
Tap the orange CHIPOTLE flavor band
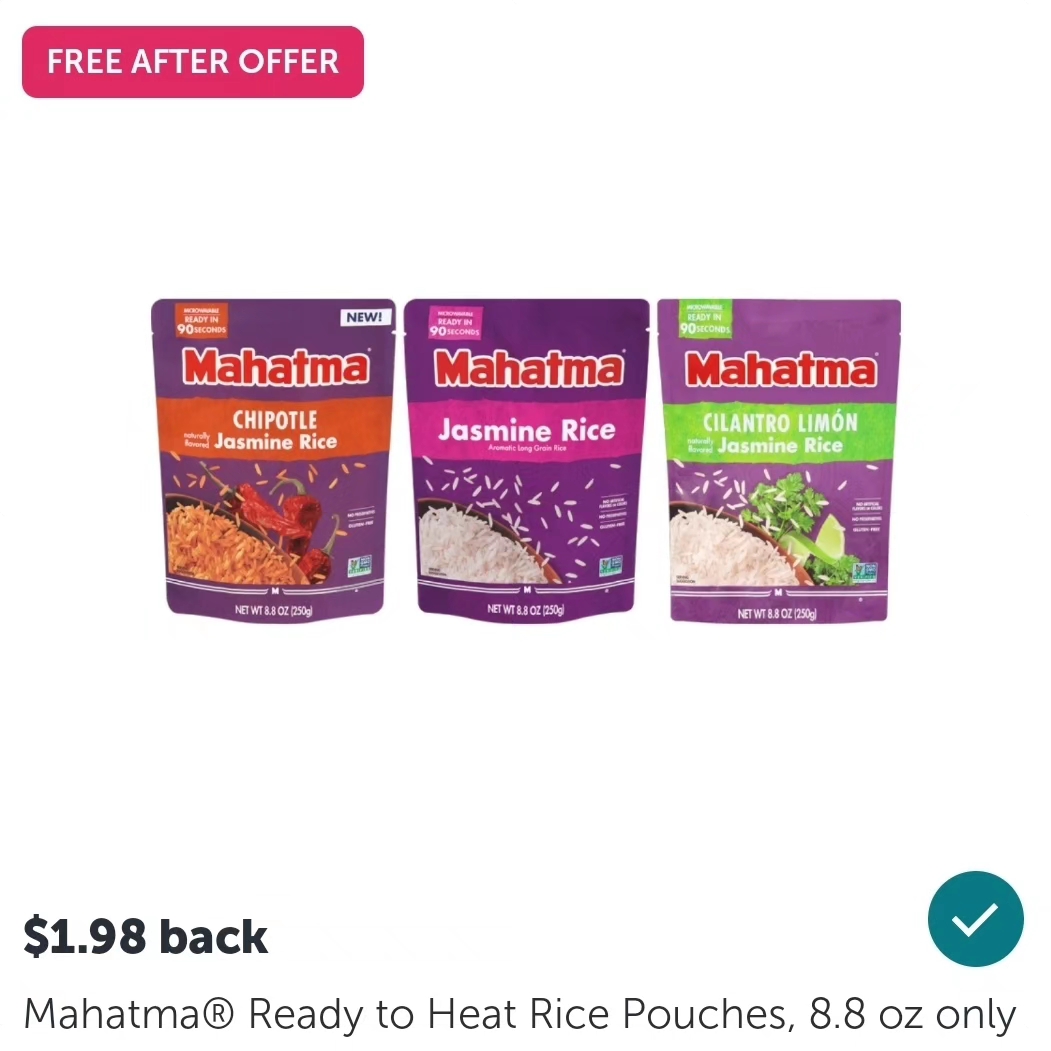pyautogui.click(x=274, y=428)
